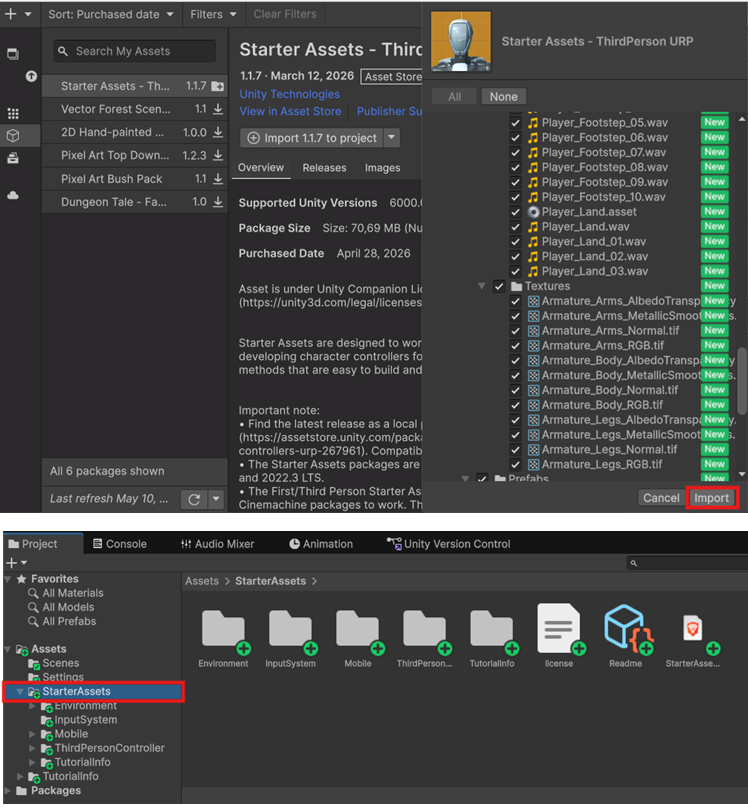Screen dimensions: 748x807
Task: Expand the Packages tree folder
Action: (x=8, y=791)
